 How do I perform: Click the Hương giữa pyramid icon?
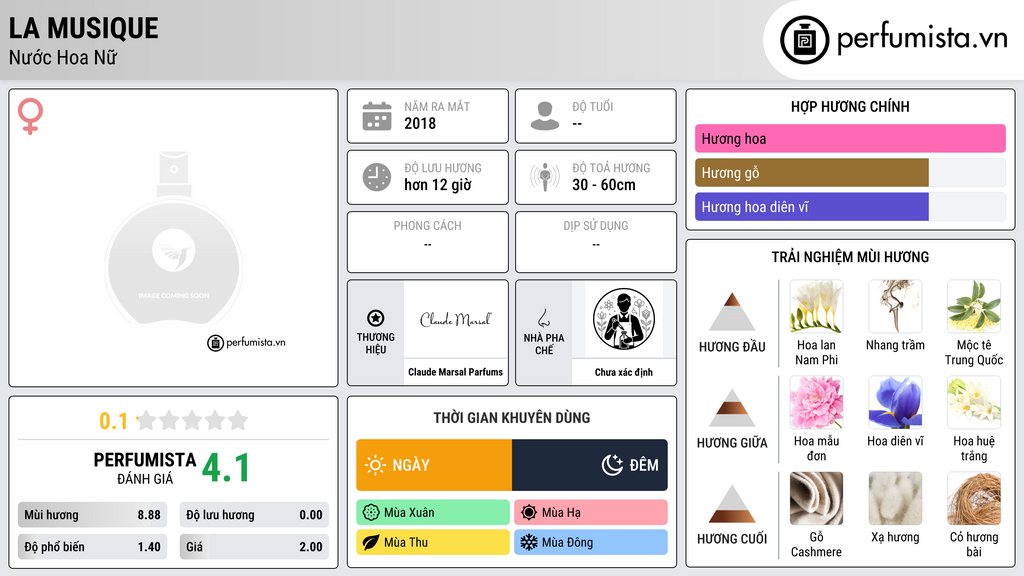pyautogui.click(x=732, y=408)
